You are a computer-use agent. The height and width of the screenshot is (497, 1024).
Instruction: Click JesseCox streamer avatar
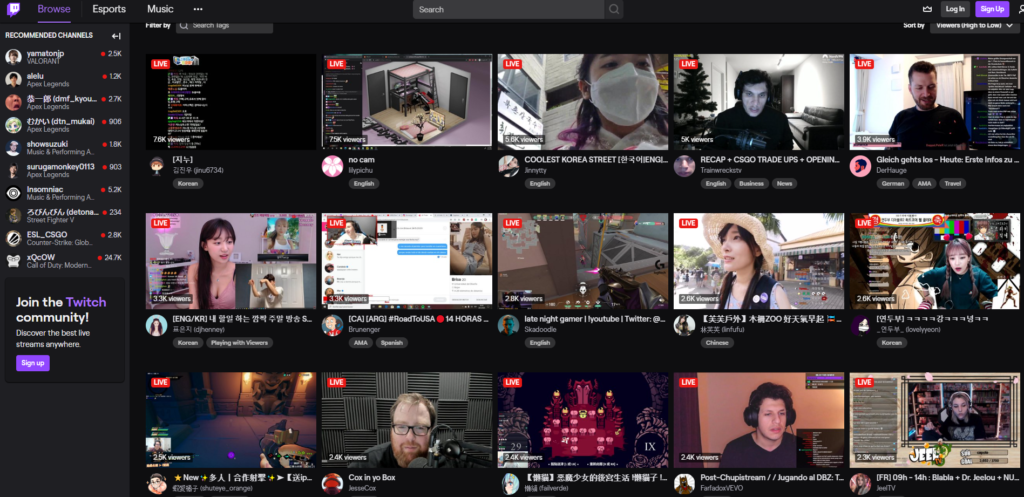pos(332,484)
